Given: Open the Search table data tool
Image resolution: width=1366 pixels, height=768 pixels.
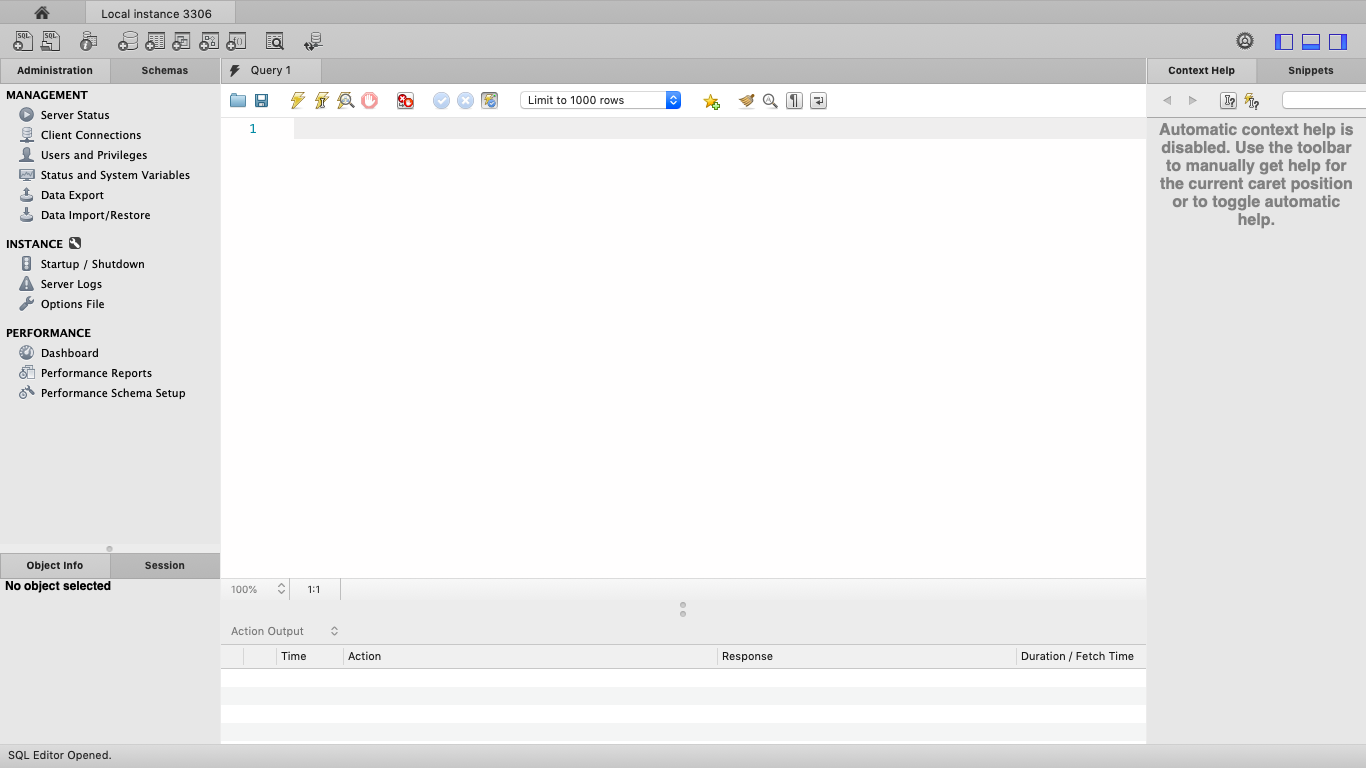Looking at the screenshot, I should point(274,40).
